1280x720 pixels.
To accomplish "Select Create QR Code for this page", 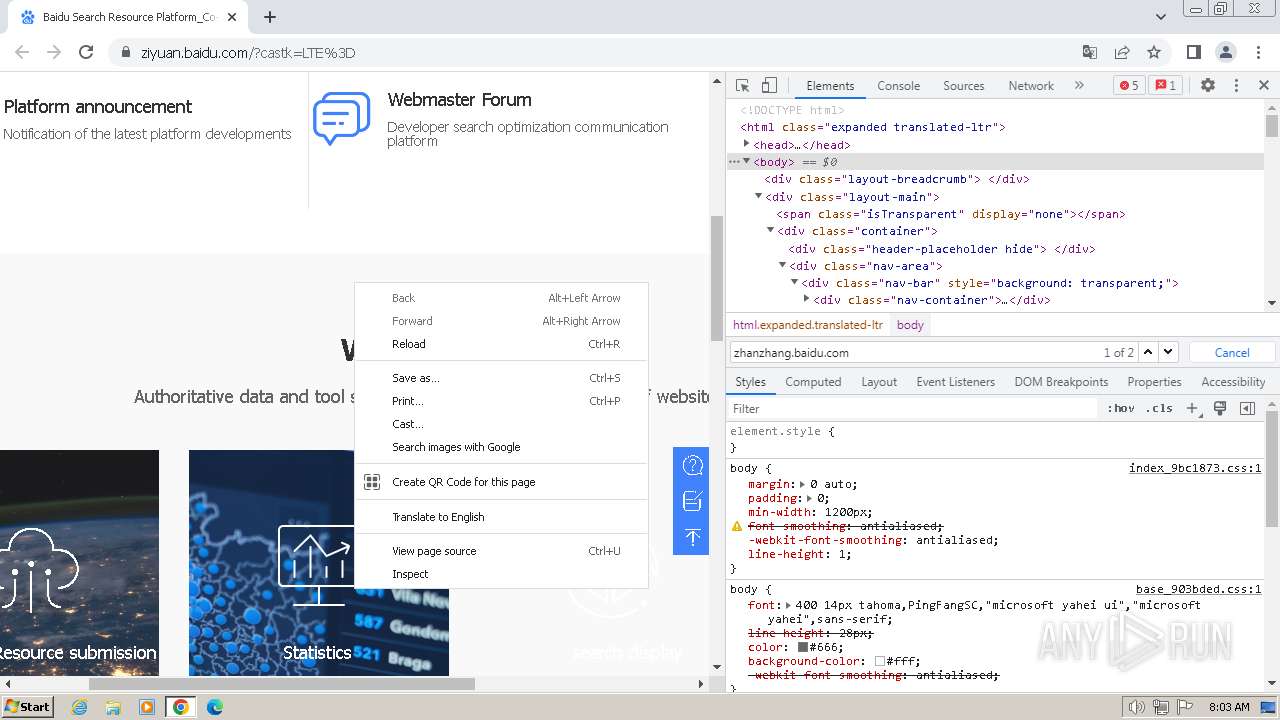I will coord(501,482).
